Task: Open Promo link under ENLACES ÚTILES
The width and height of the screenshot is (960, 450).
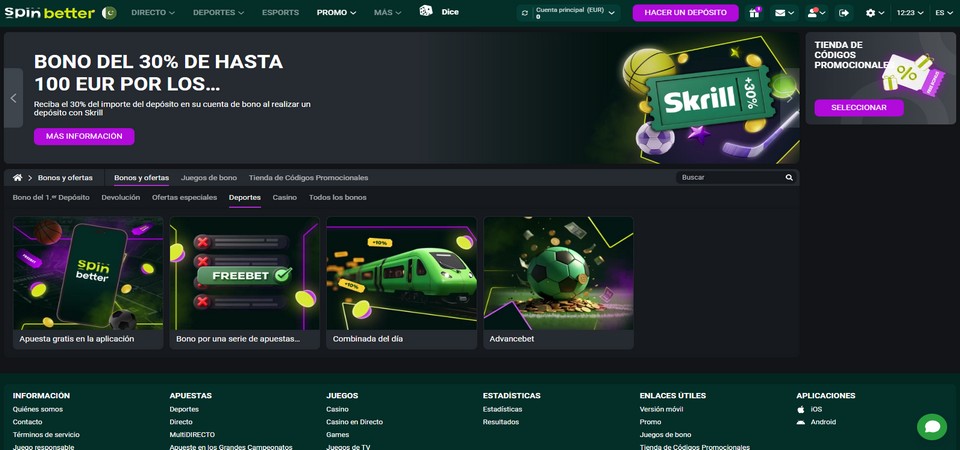Action: 650,422
